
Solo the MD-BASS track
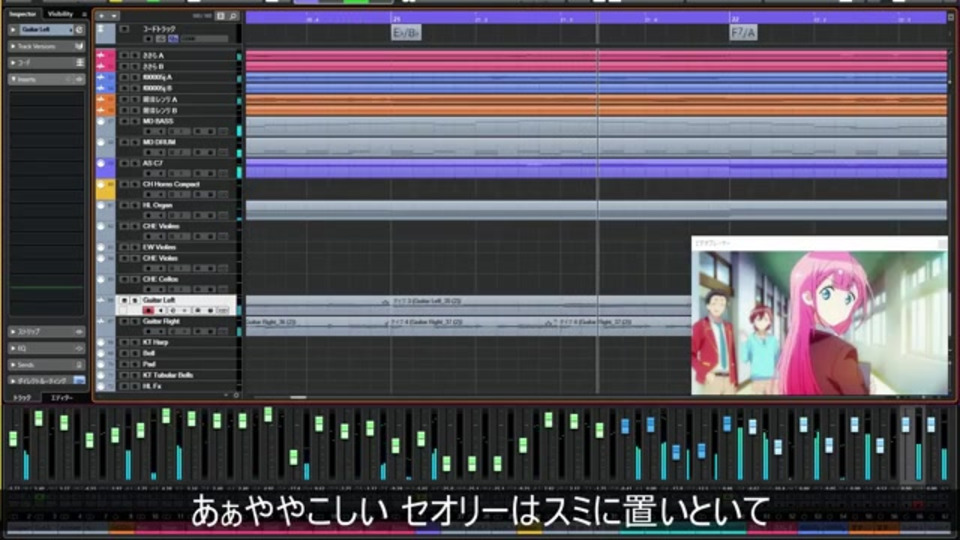click(135, 121)
